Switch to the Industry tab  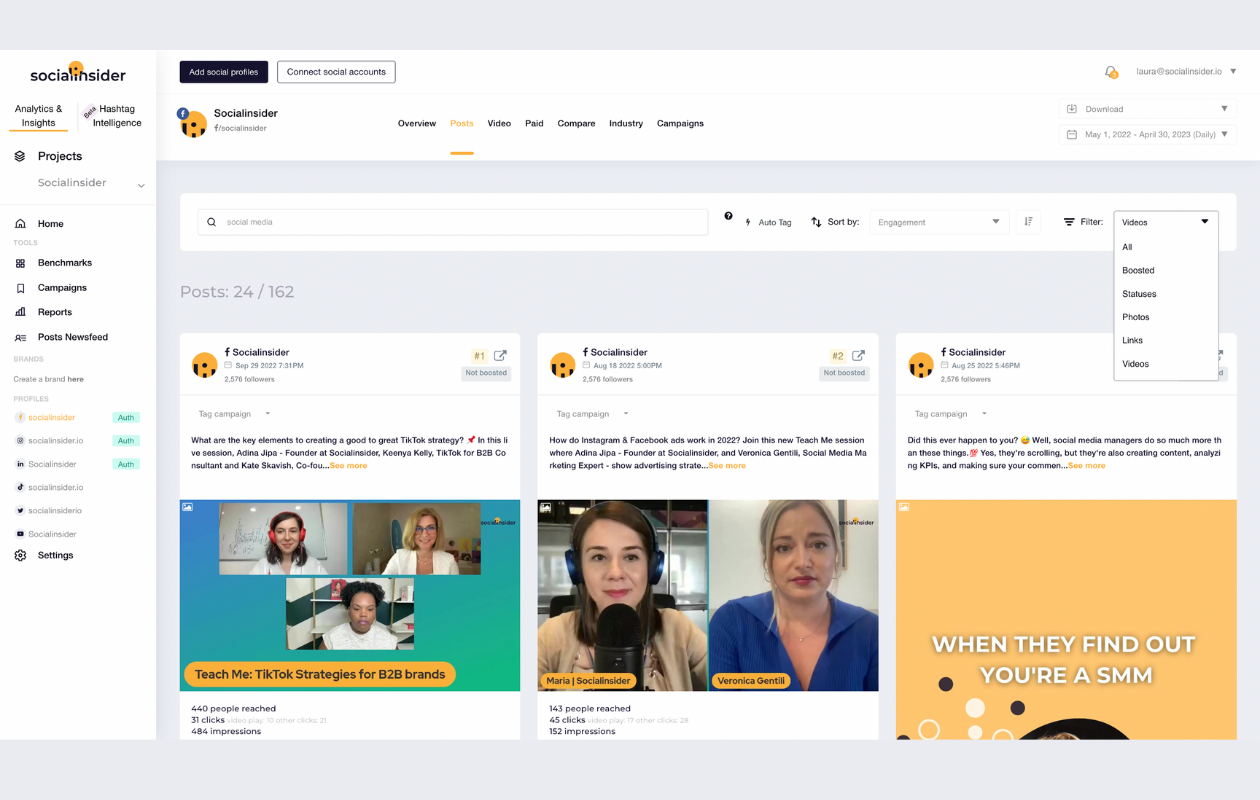626,123
